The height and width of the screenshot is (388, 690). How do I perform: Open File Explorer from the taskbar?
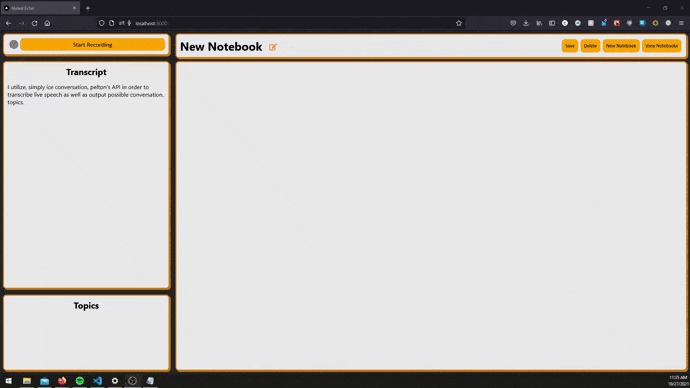point(27,381)
